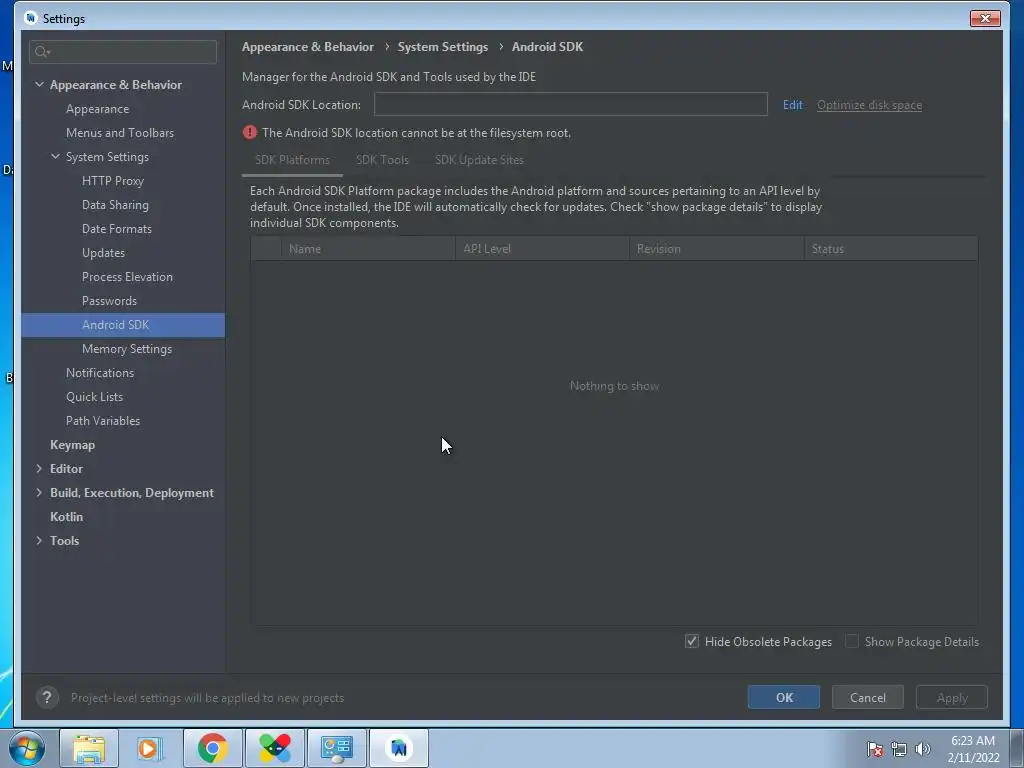Open Notifications settings
Screen dimensions: 1024x768
99,373
